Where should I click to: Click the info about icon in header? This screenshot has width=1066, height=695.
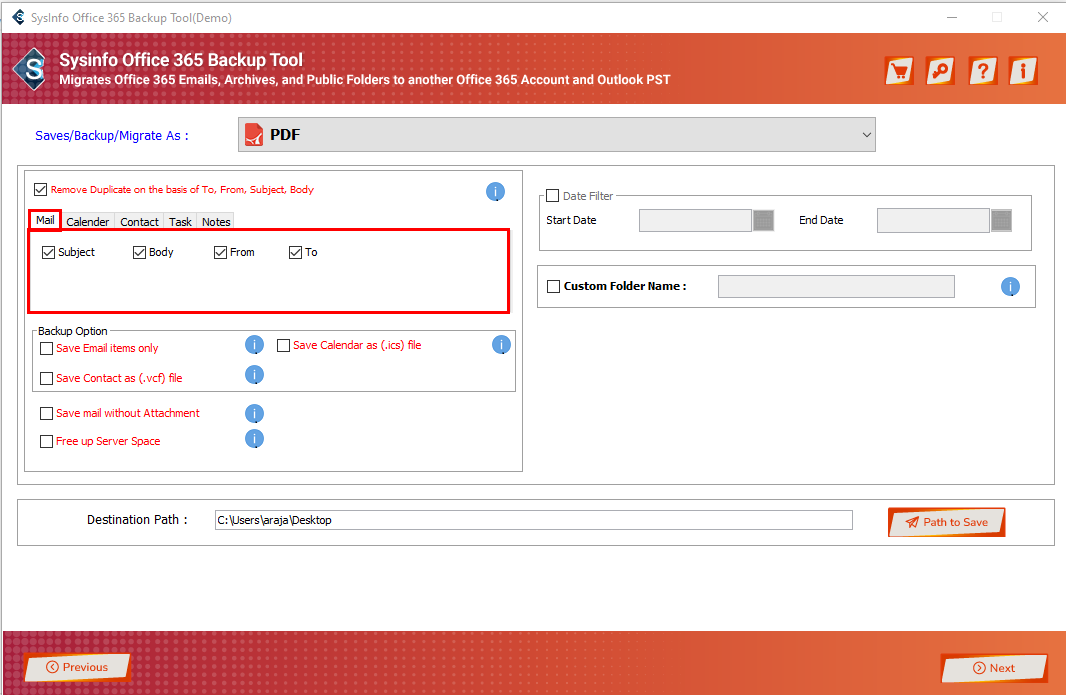coord(1023,71)
